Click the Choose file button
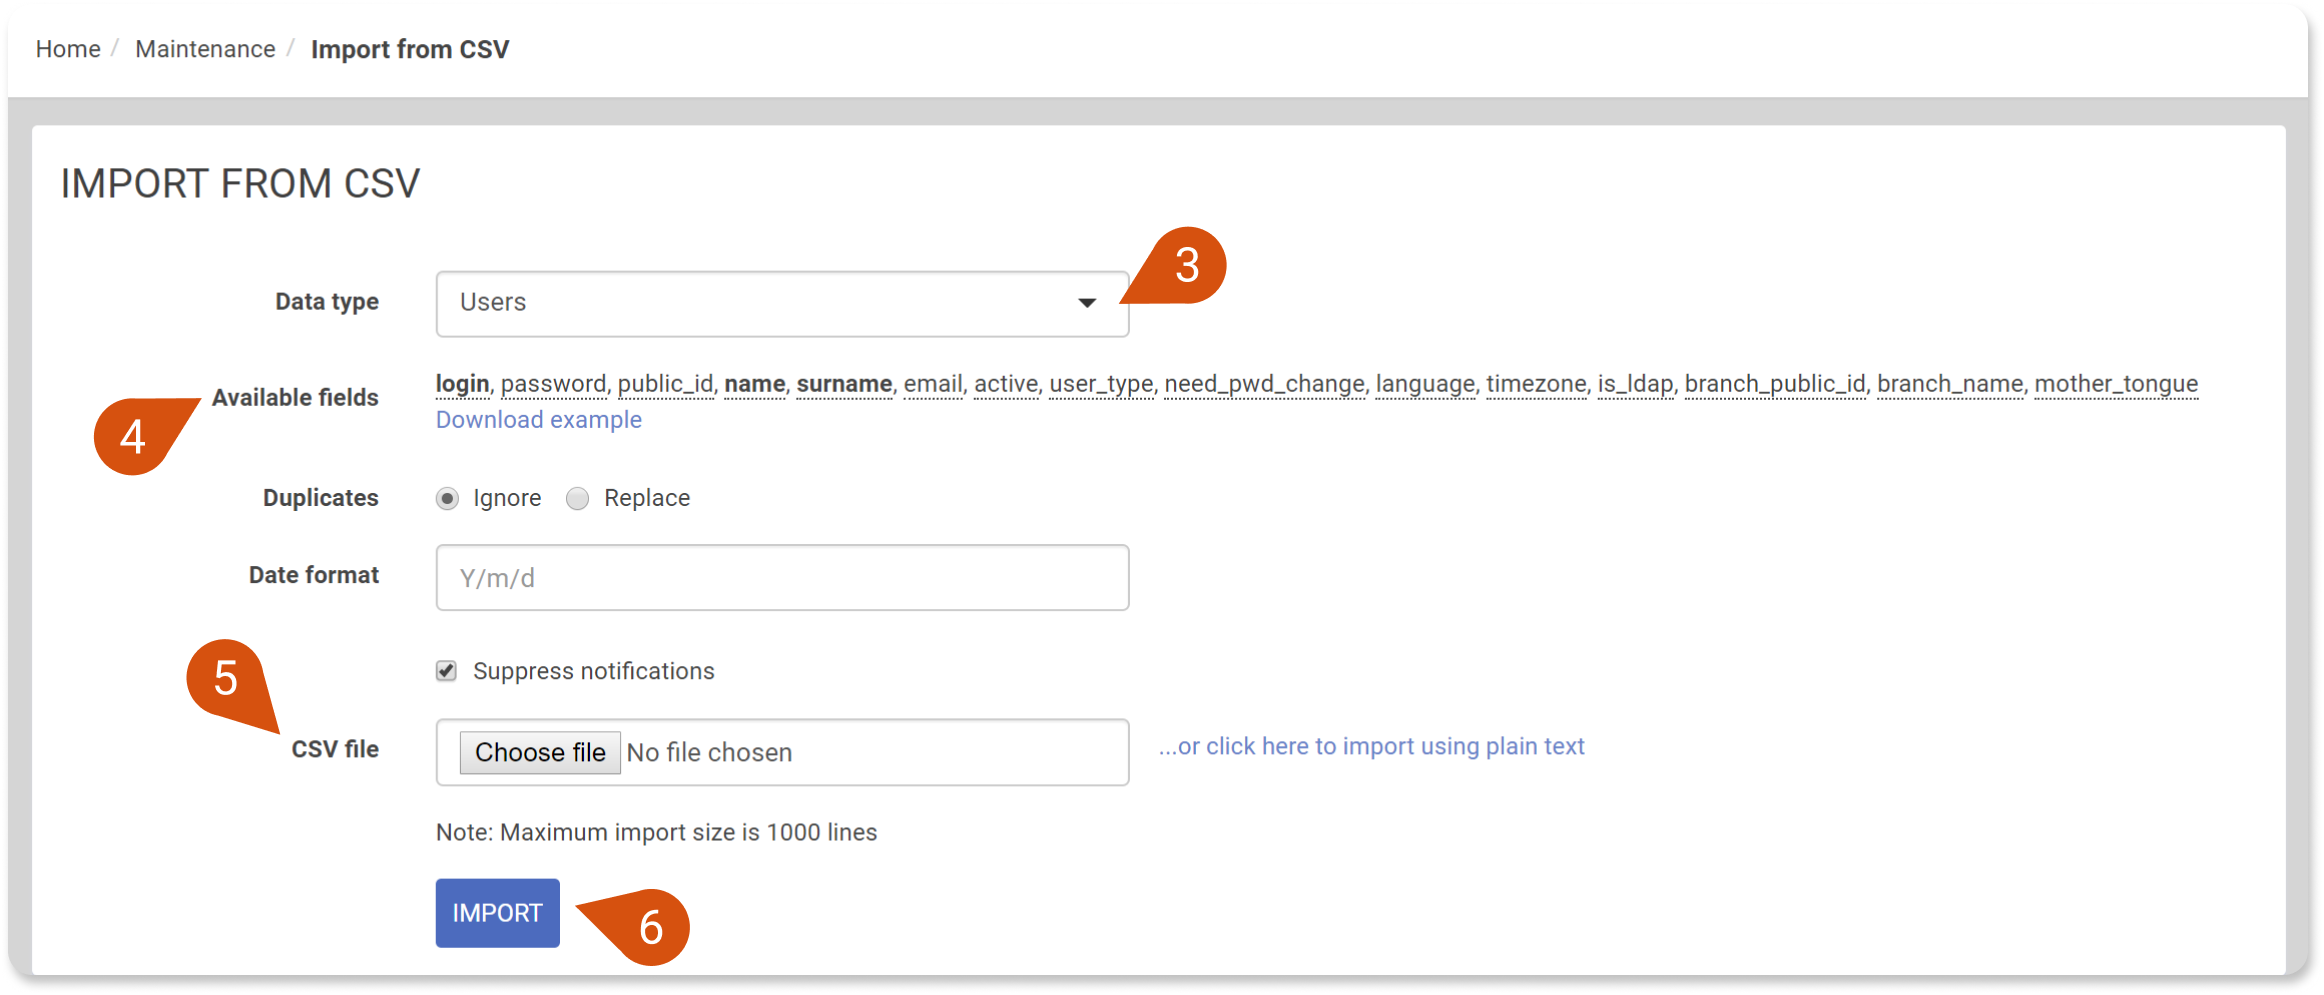The height and width of the screenshot is (995, 2324). tap(540, 752)
